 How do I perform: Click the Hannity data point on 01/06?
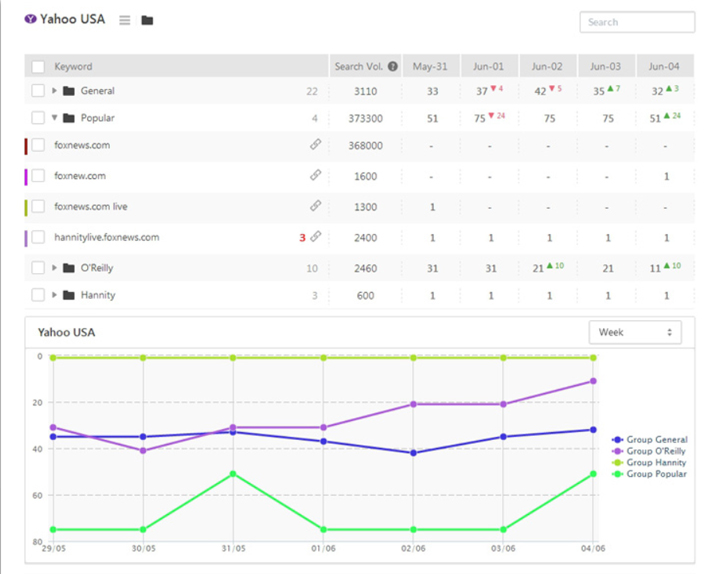point(323,358)
